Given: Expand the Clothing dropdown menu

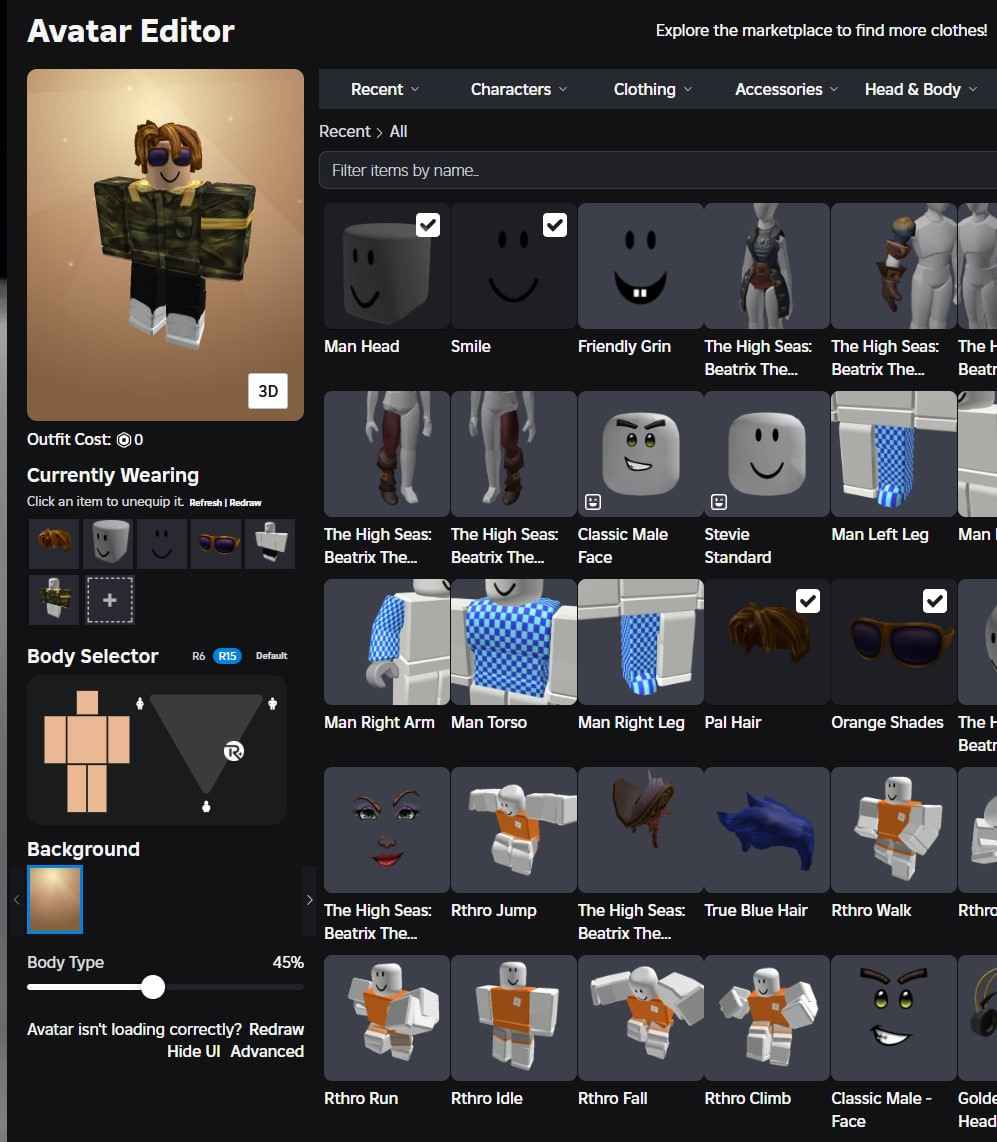Looking at the screenshot, I should pyautogui.click(x=653, y=90).
